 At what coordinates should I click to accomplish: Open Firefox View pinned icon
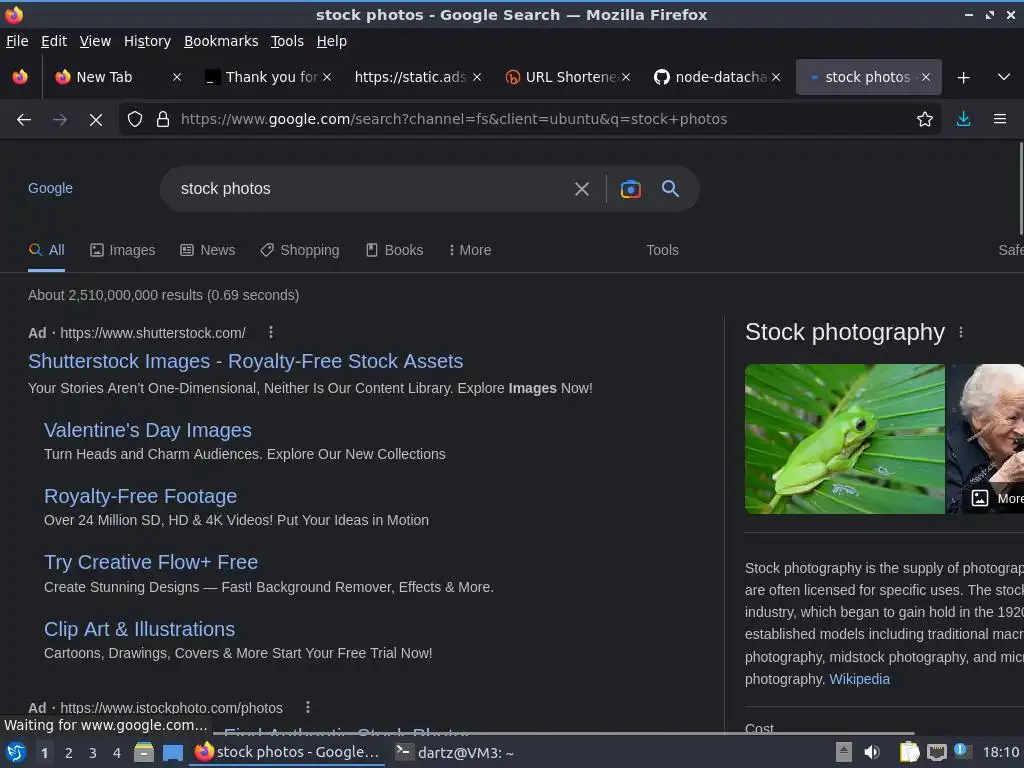[x=20, y=77]
